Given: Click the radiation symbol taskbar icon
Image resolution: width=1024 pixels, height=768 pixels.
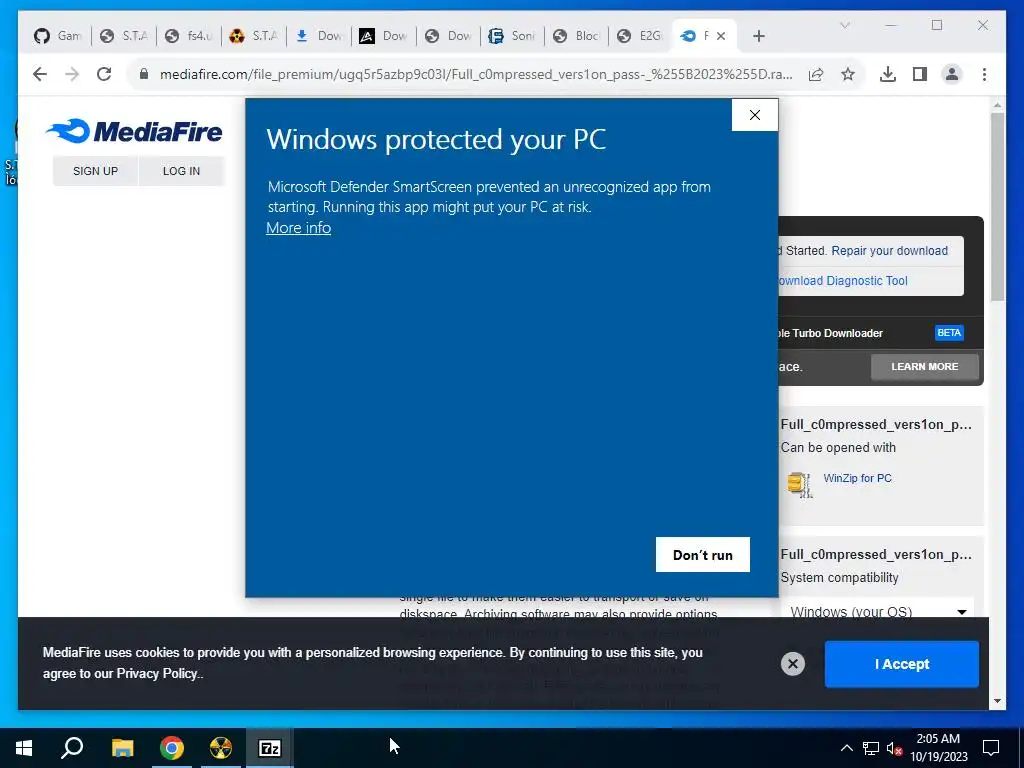Looking at the screenshot, I should click(x=221, y=748).
